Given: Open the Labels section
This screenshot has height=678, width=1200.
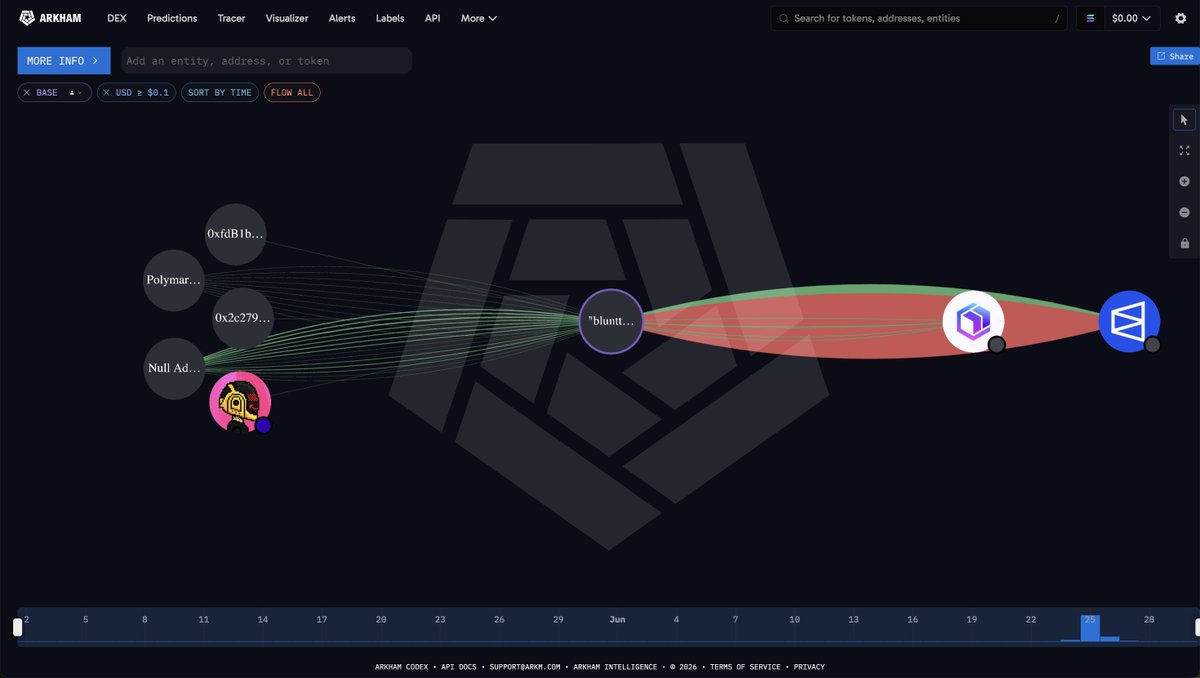Looking at the screenshot, I should pos(390,18).
